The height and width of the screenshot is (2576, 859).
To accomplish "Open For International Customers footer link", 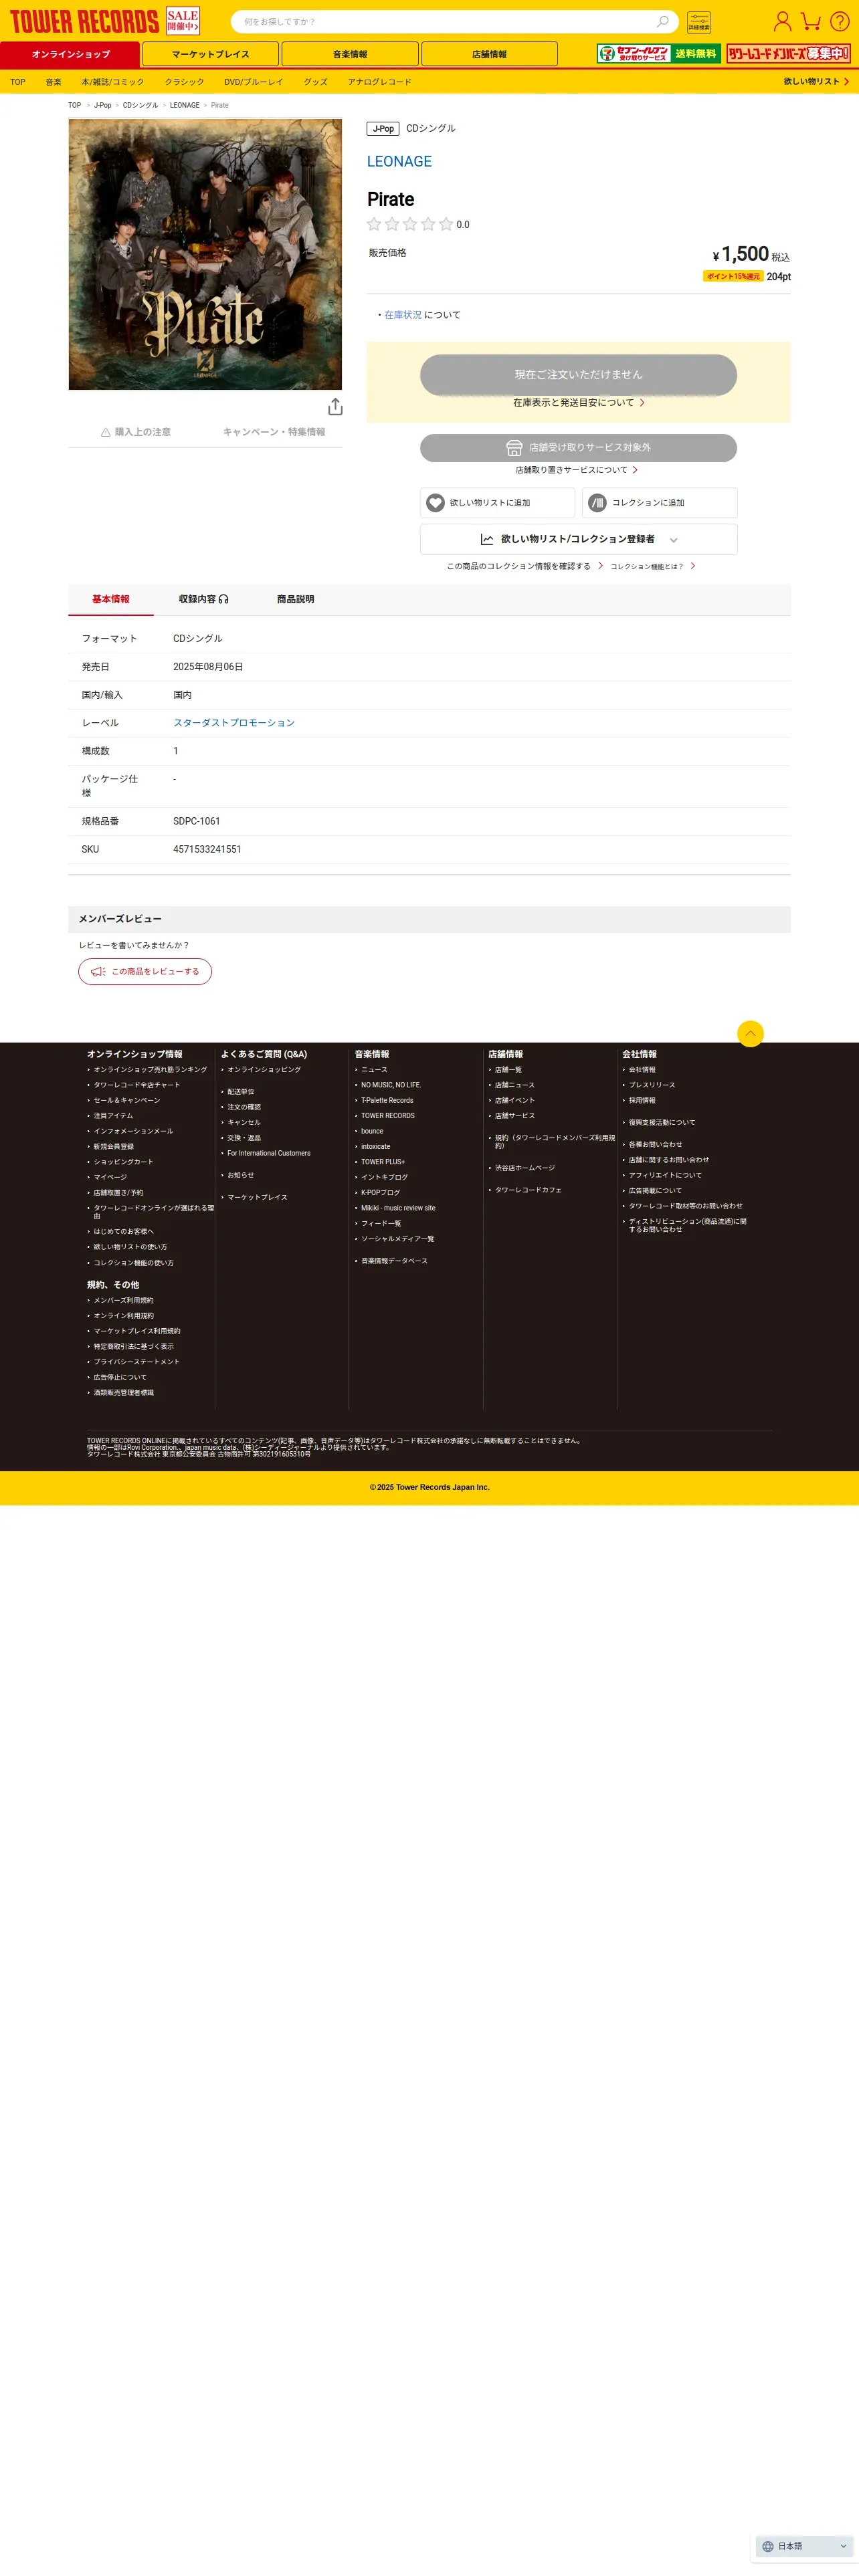I will click(268, 1153).
